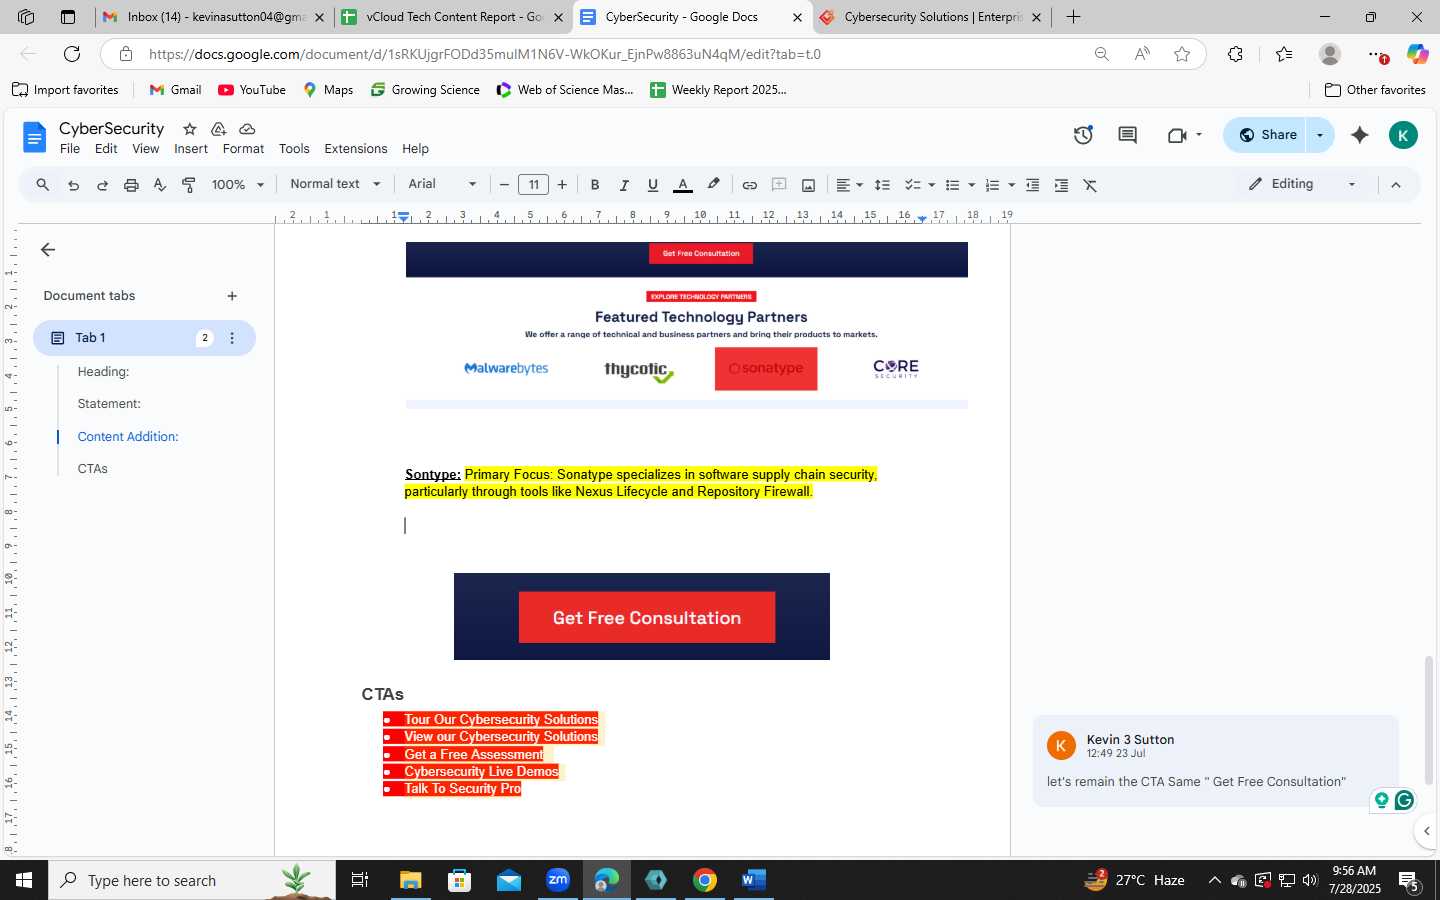Redo the last undone action
Viewport: 1440px width, 900px height.
pyautogui.click(x=102, y=185)
